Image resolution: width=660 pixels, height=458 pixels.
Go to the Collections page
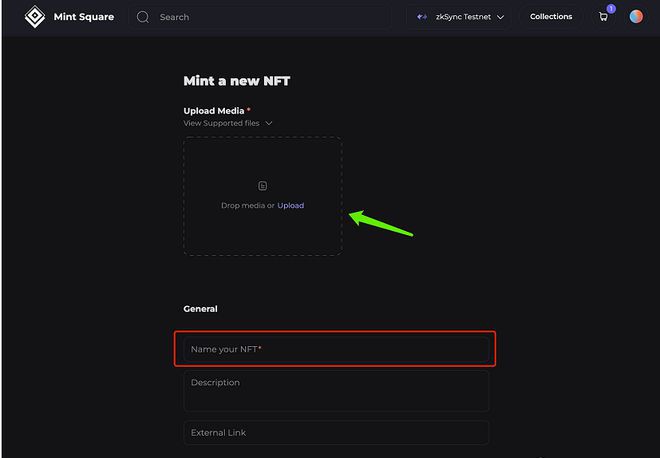click(x=551, y=17)
